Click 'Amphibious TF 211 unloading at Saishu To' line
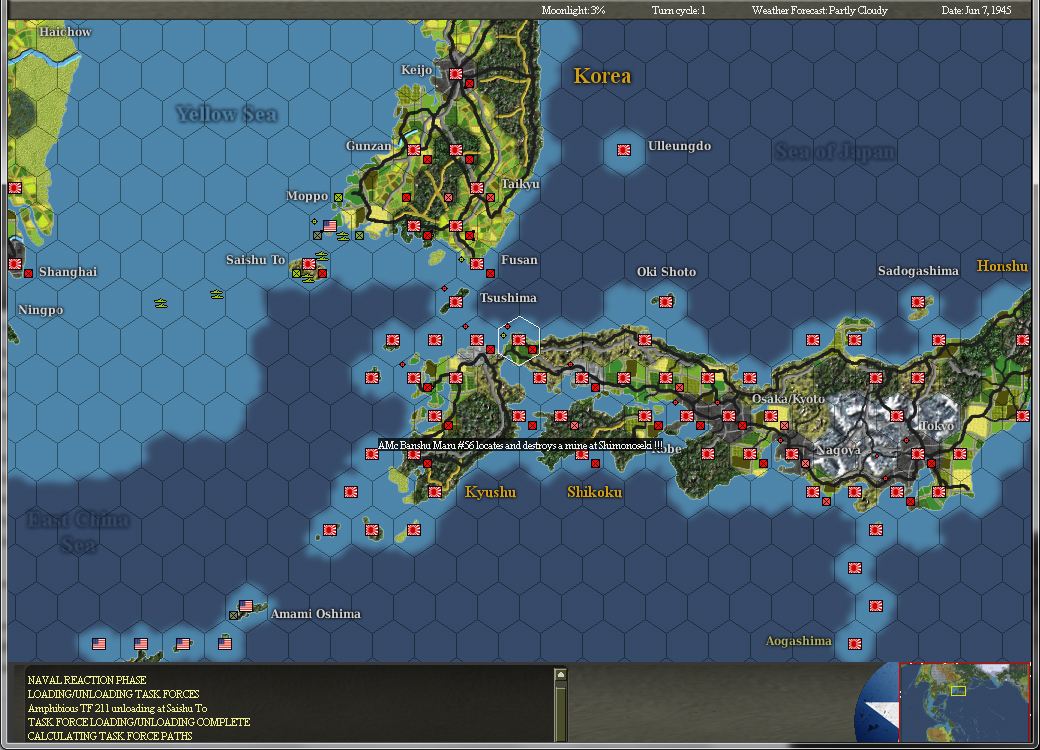The width and height of the screenshot is (1040, 750). (117, 708)
